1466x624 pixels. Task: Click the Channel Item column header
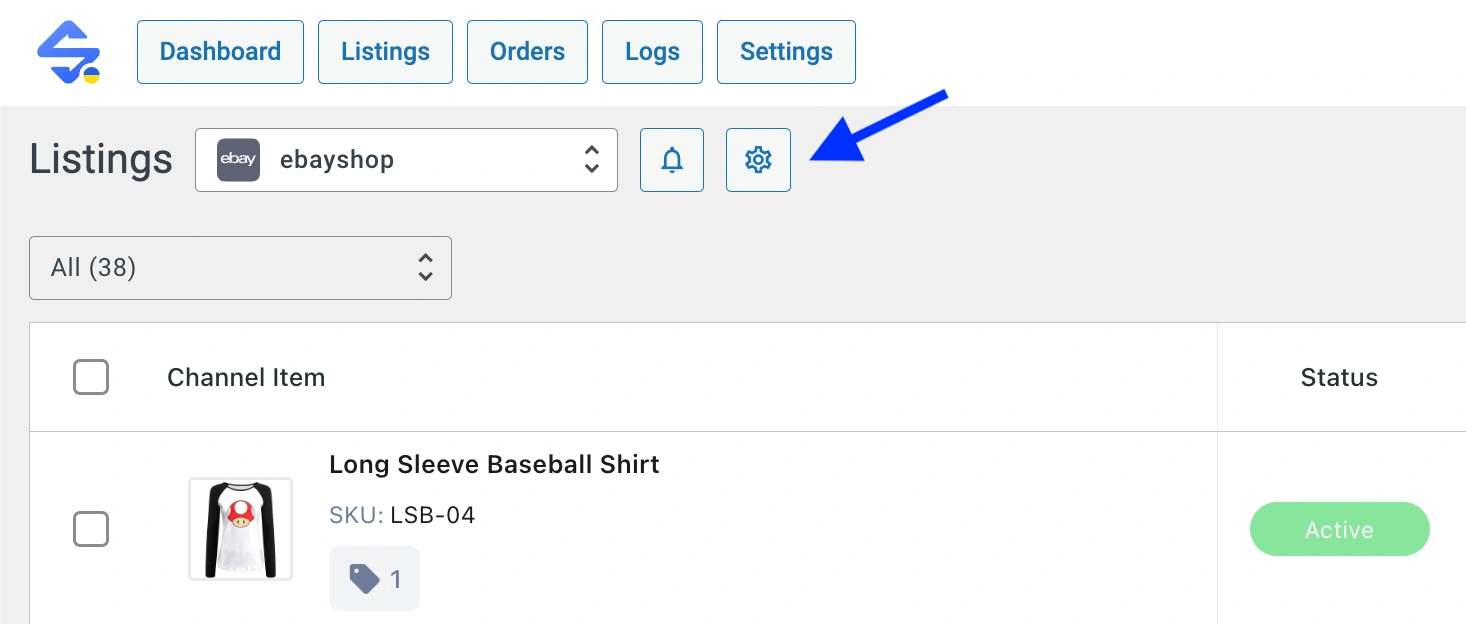(x=246, y=377)
